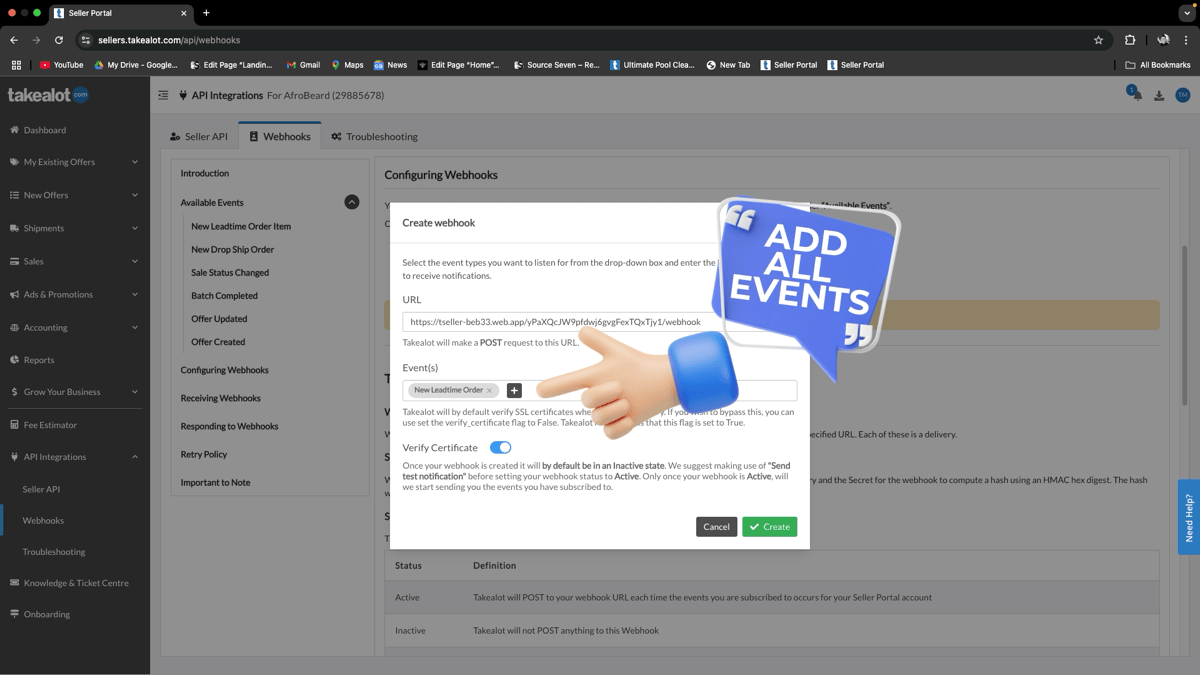Click browser back arrow
Image resolution: width=1200 pixels, height=675 pixels.
(x=14, y=40)
